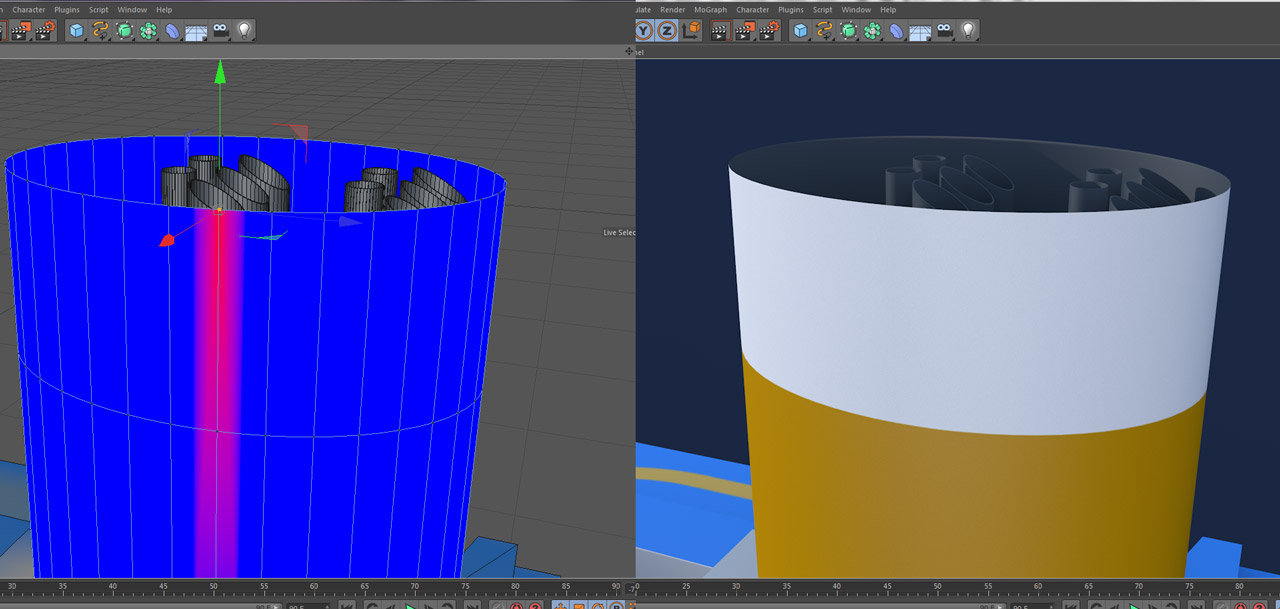This screenshot has height=609, width=1280.
Task: Expand the Spline Pen flyout in right toolbar
Action: coord(824,31)
